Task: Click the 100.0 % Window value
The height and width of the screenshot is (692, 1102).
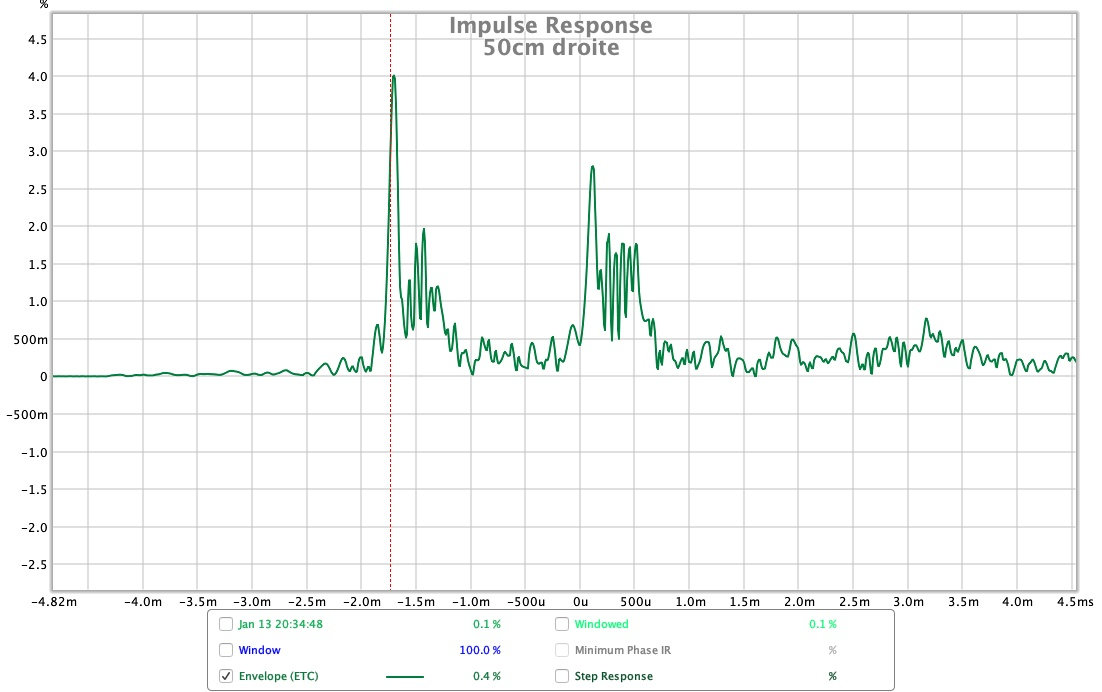Action: pos(480,650)
